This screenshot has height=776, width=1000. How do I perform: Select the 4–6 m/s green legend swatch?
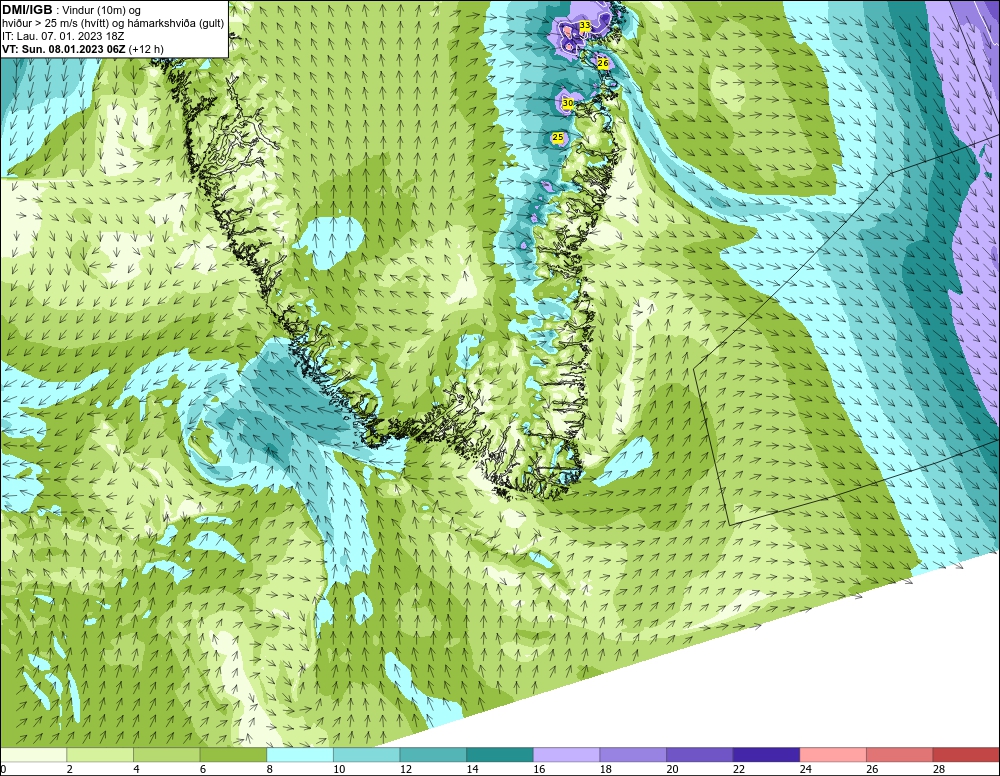[x=166, y=755]
